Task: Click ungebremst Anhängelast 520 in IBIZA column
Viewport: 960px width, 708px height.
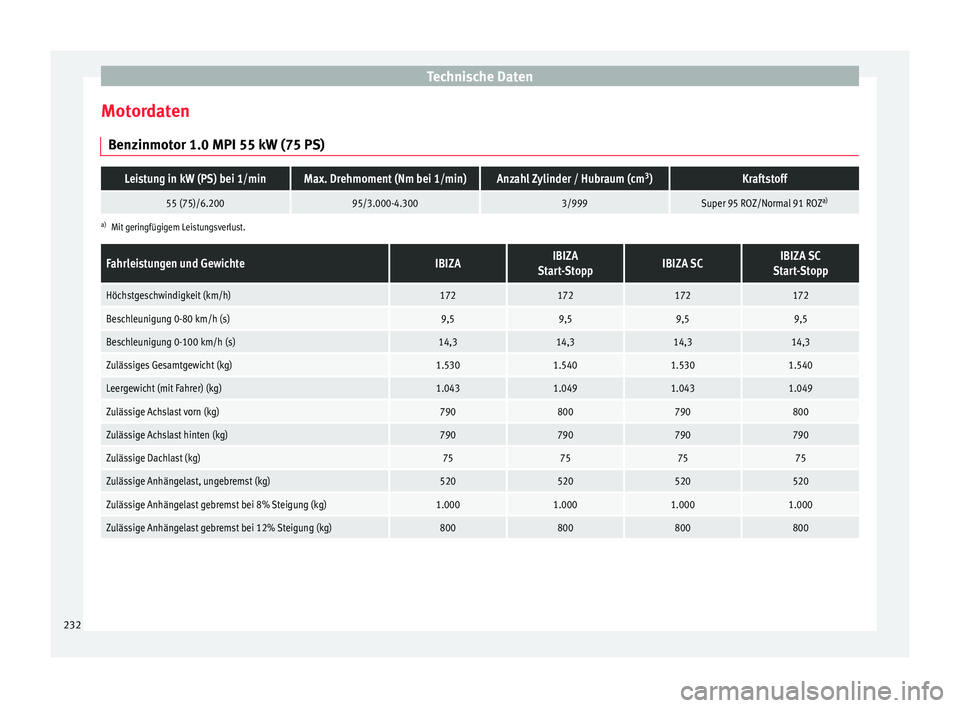Action: 448,481
